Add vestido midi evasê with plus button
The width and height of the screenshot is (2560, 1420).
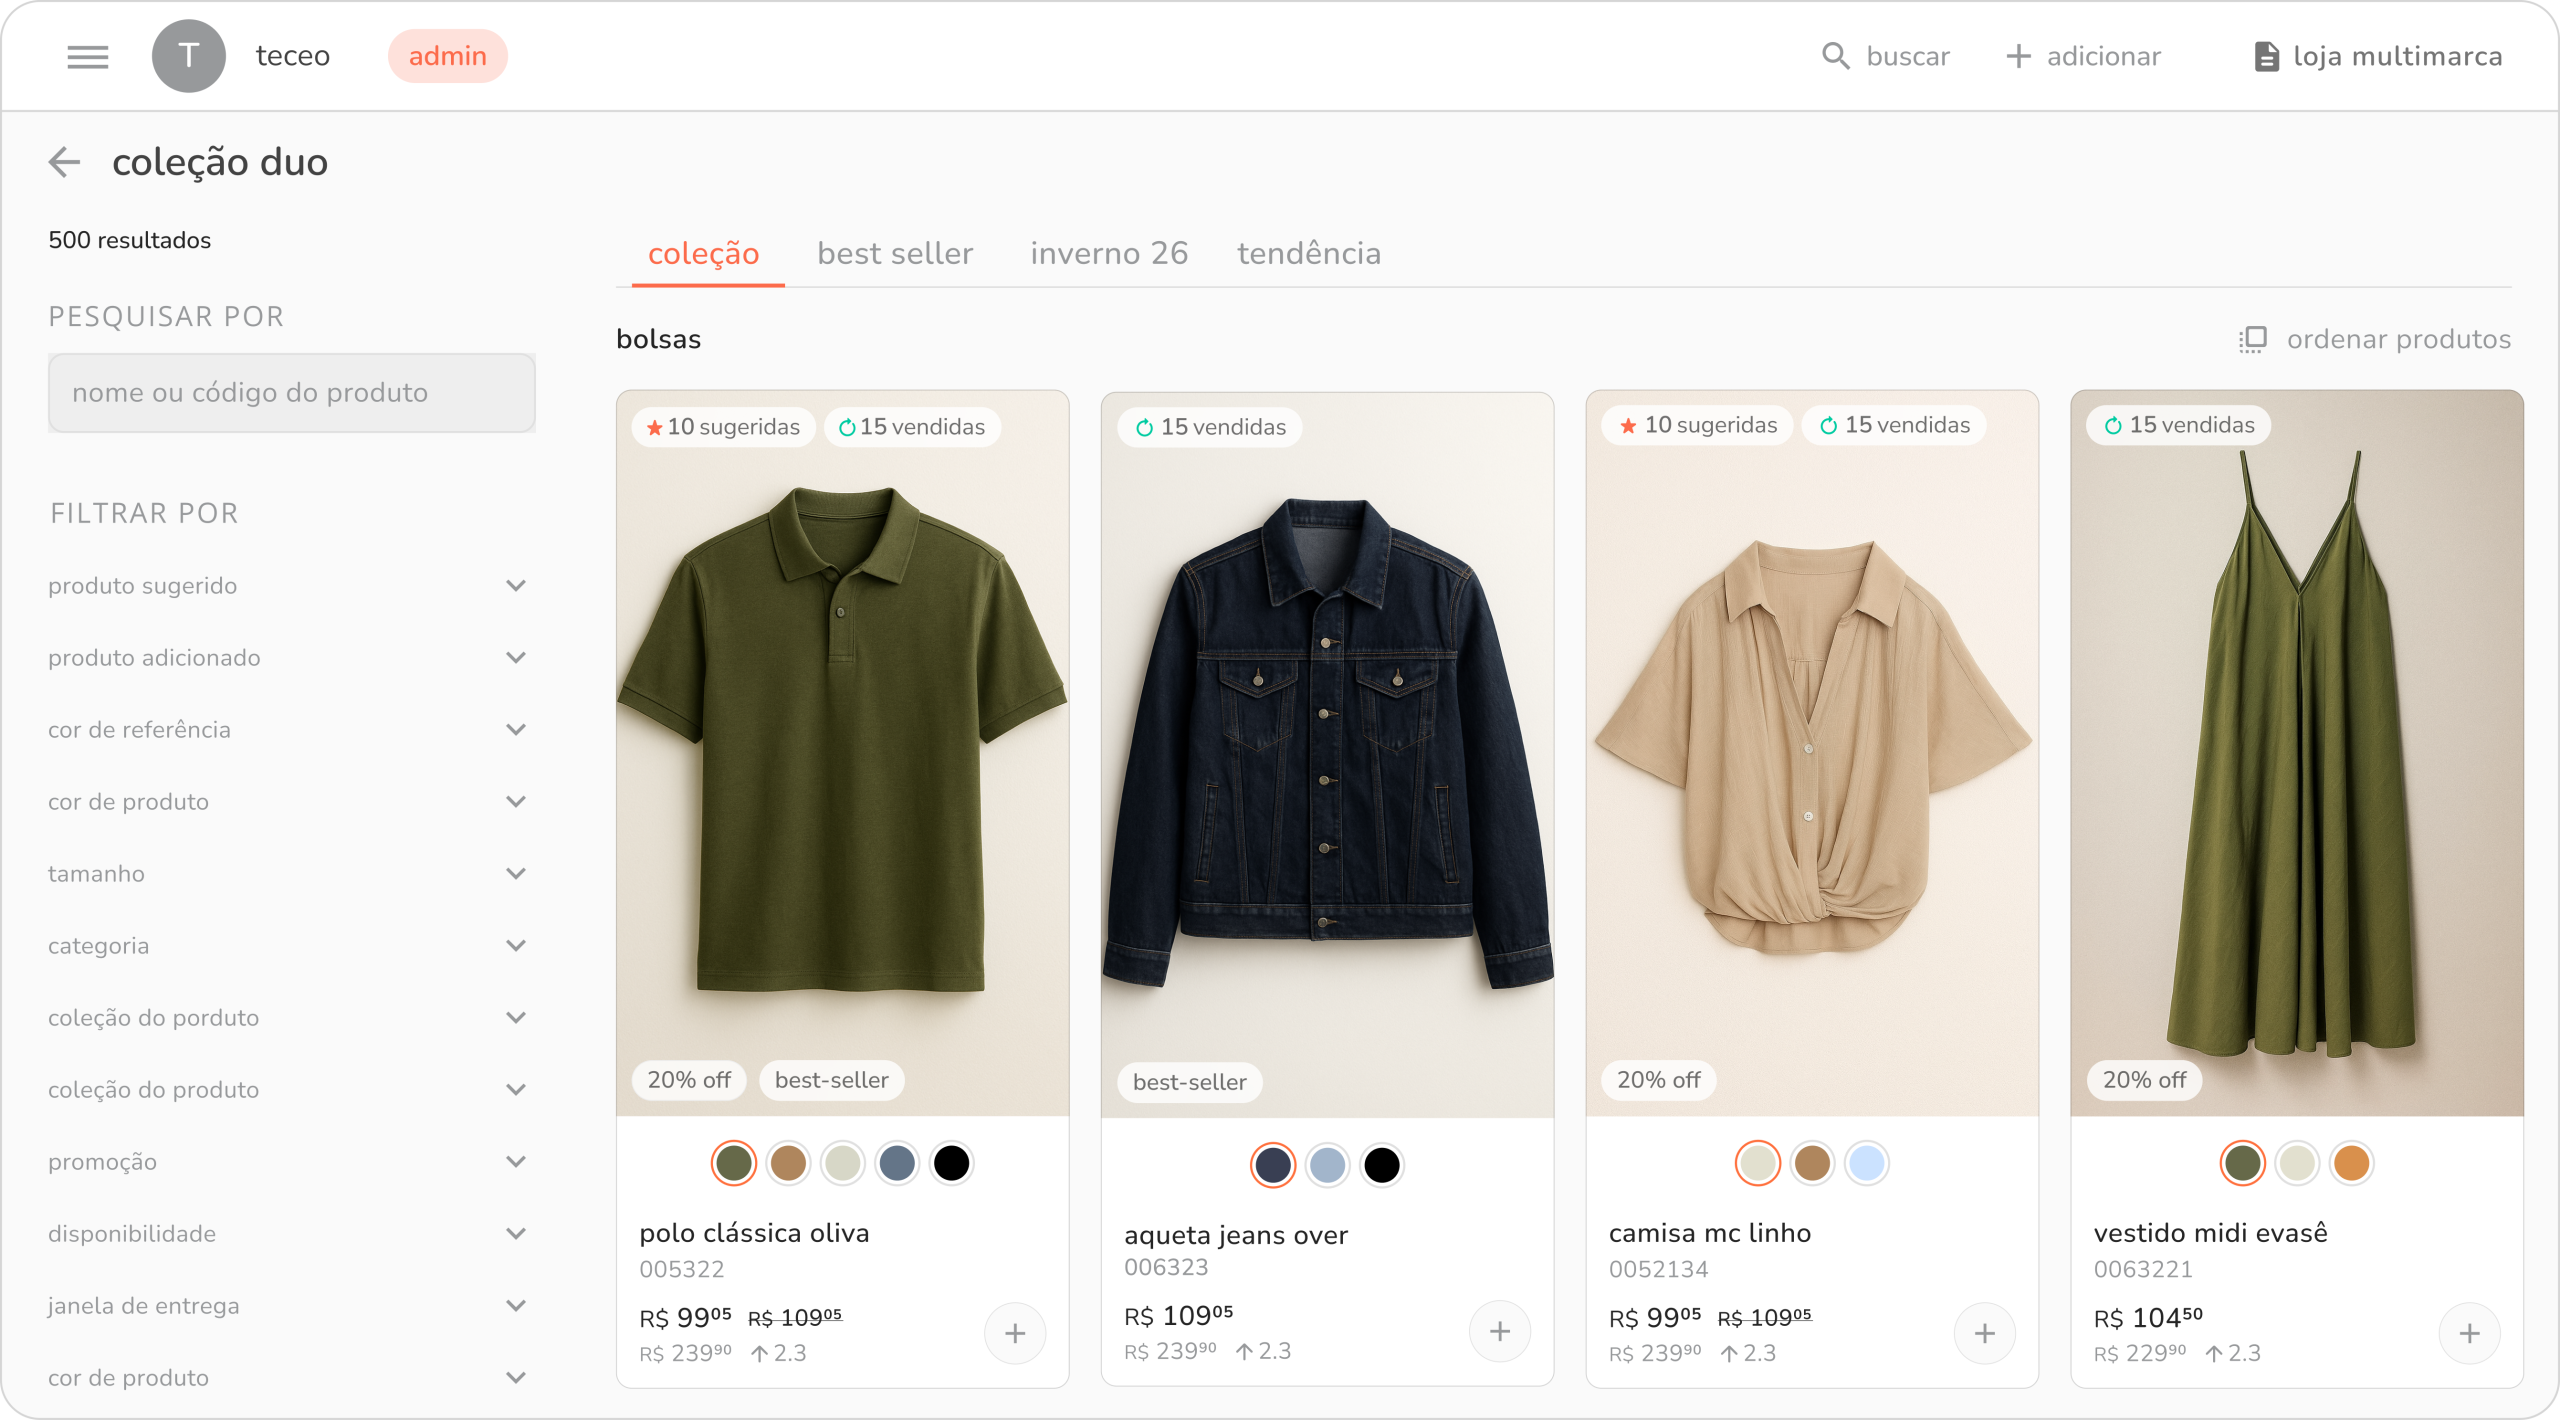point(2469,1333)
